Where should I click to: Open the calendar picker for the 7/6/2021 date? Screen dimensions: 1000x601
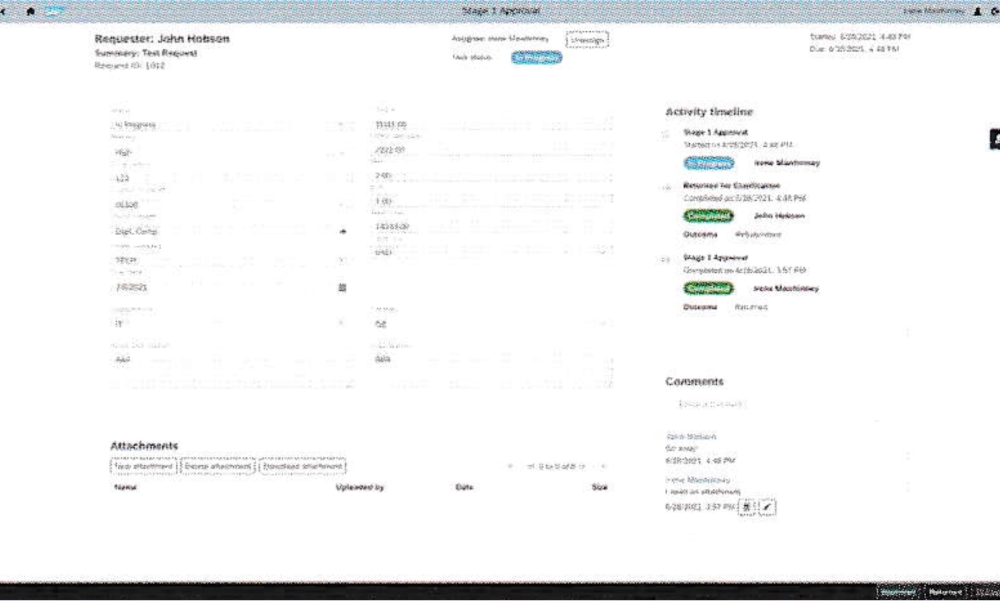343,287
